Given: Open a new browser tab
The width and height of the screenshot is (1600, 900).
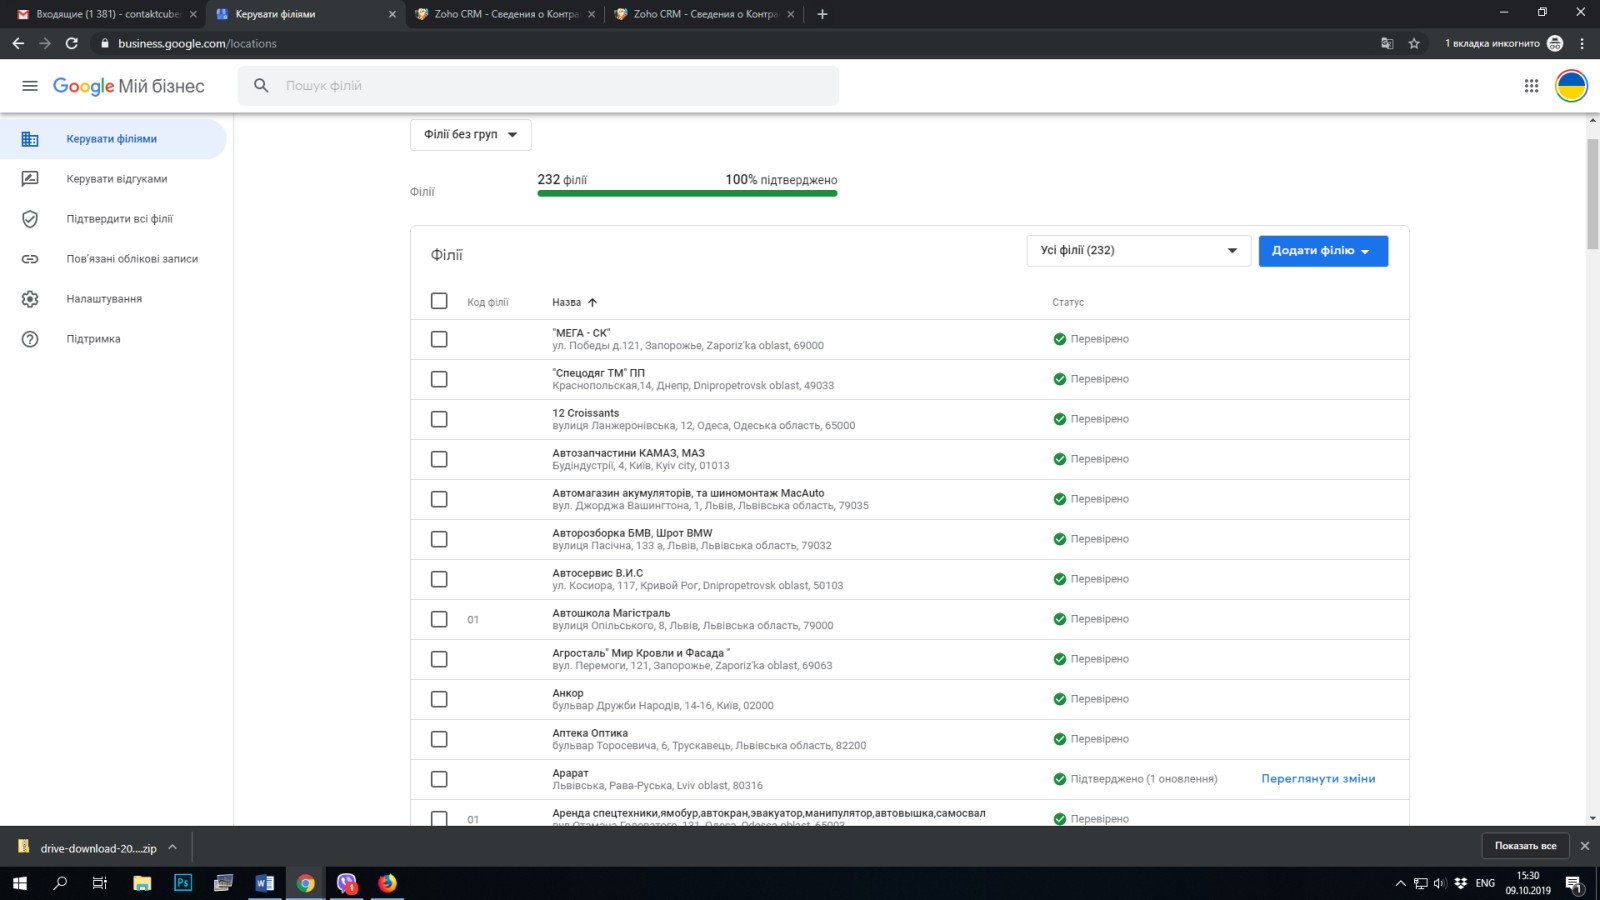Looking at the screenshot, I should (x=822, y=14).
